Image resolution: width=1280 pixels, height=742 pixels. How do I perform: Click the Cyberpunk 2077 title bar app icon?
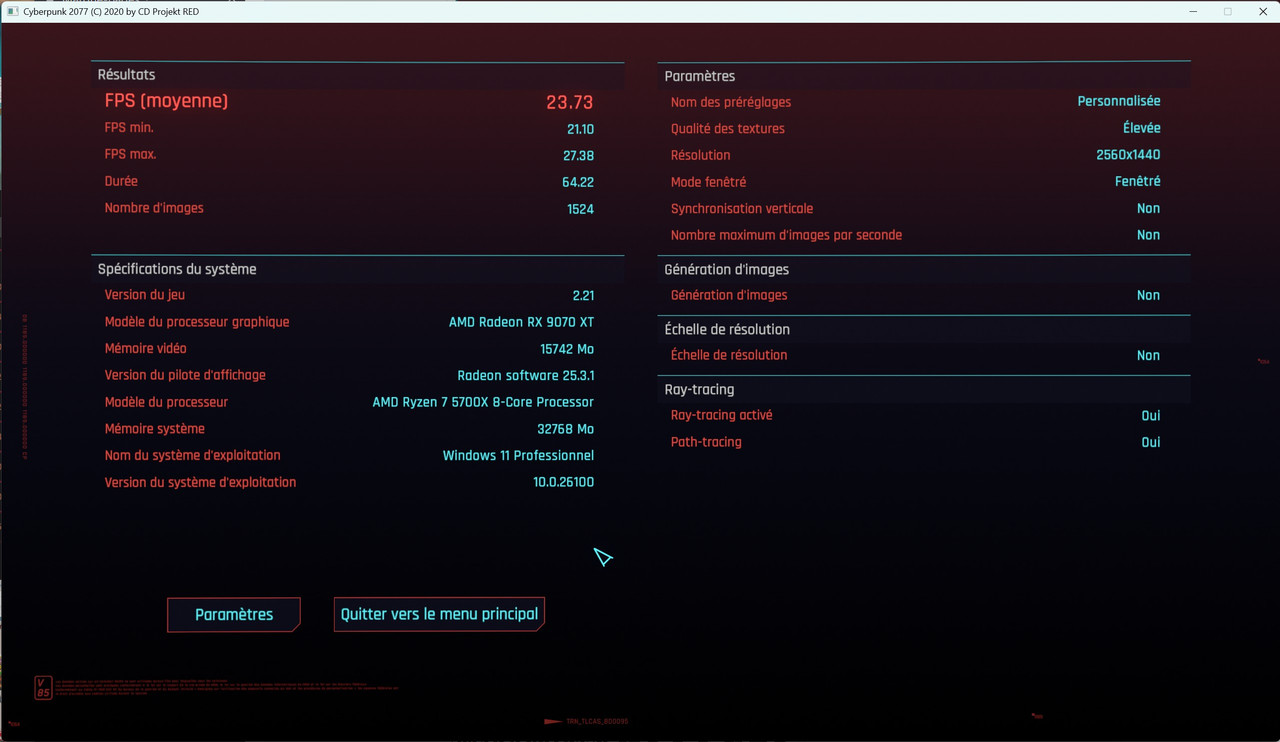pyautogui.click(x=12, y=11)
